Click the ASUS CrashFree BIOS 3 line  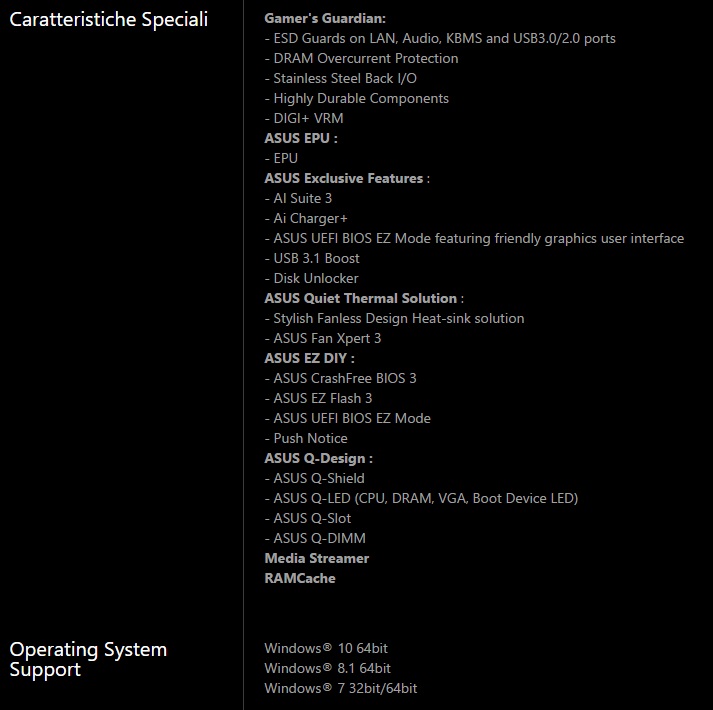pos(340,378)
